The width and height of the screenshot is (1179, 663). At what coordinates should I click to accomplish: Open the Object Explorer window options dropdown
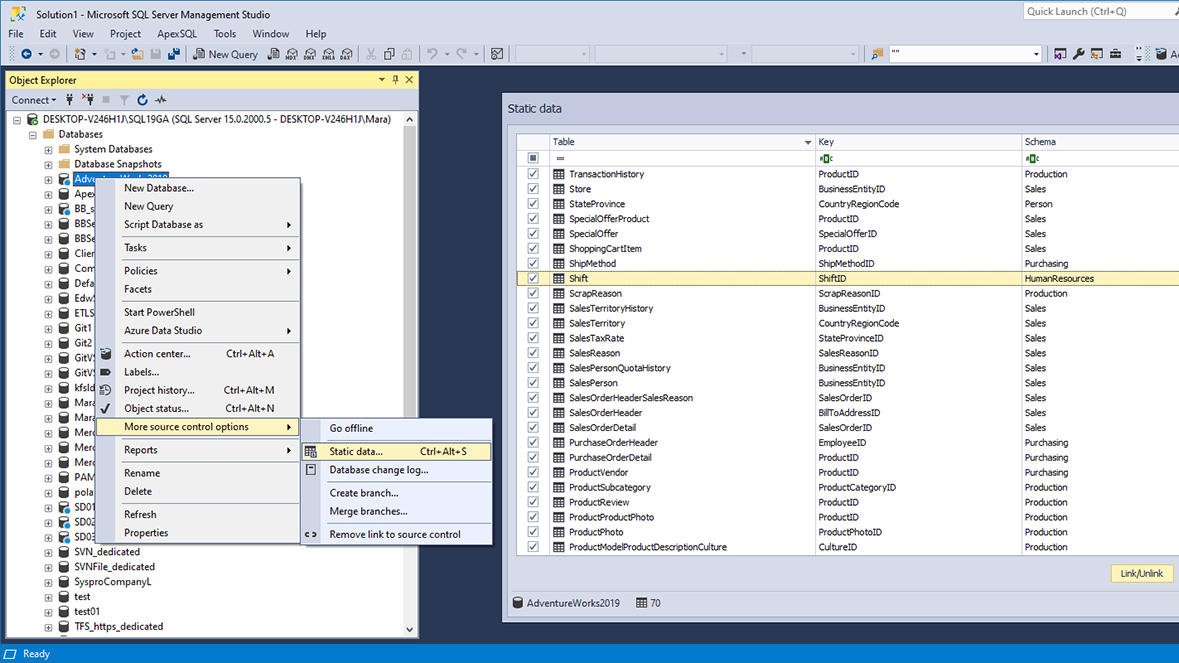point(381,80)
